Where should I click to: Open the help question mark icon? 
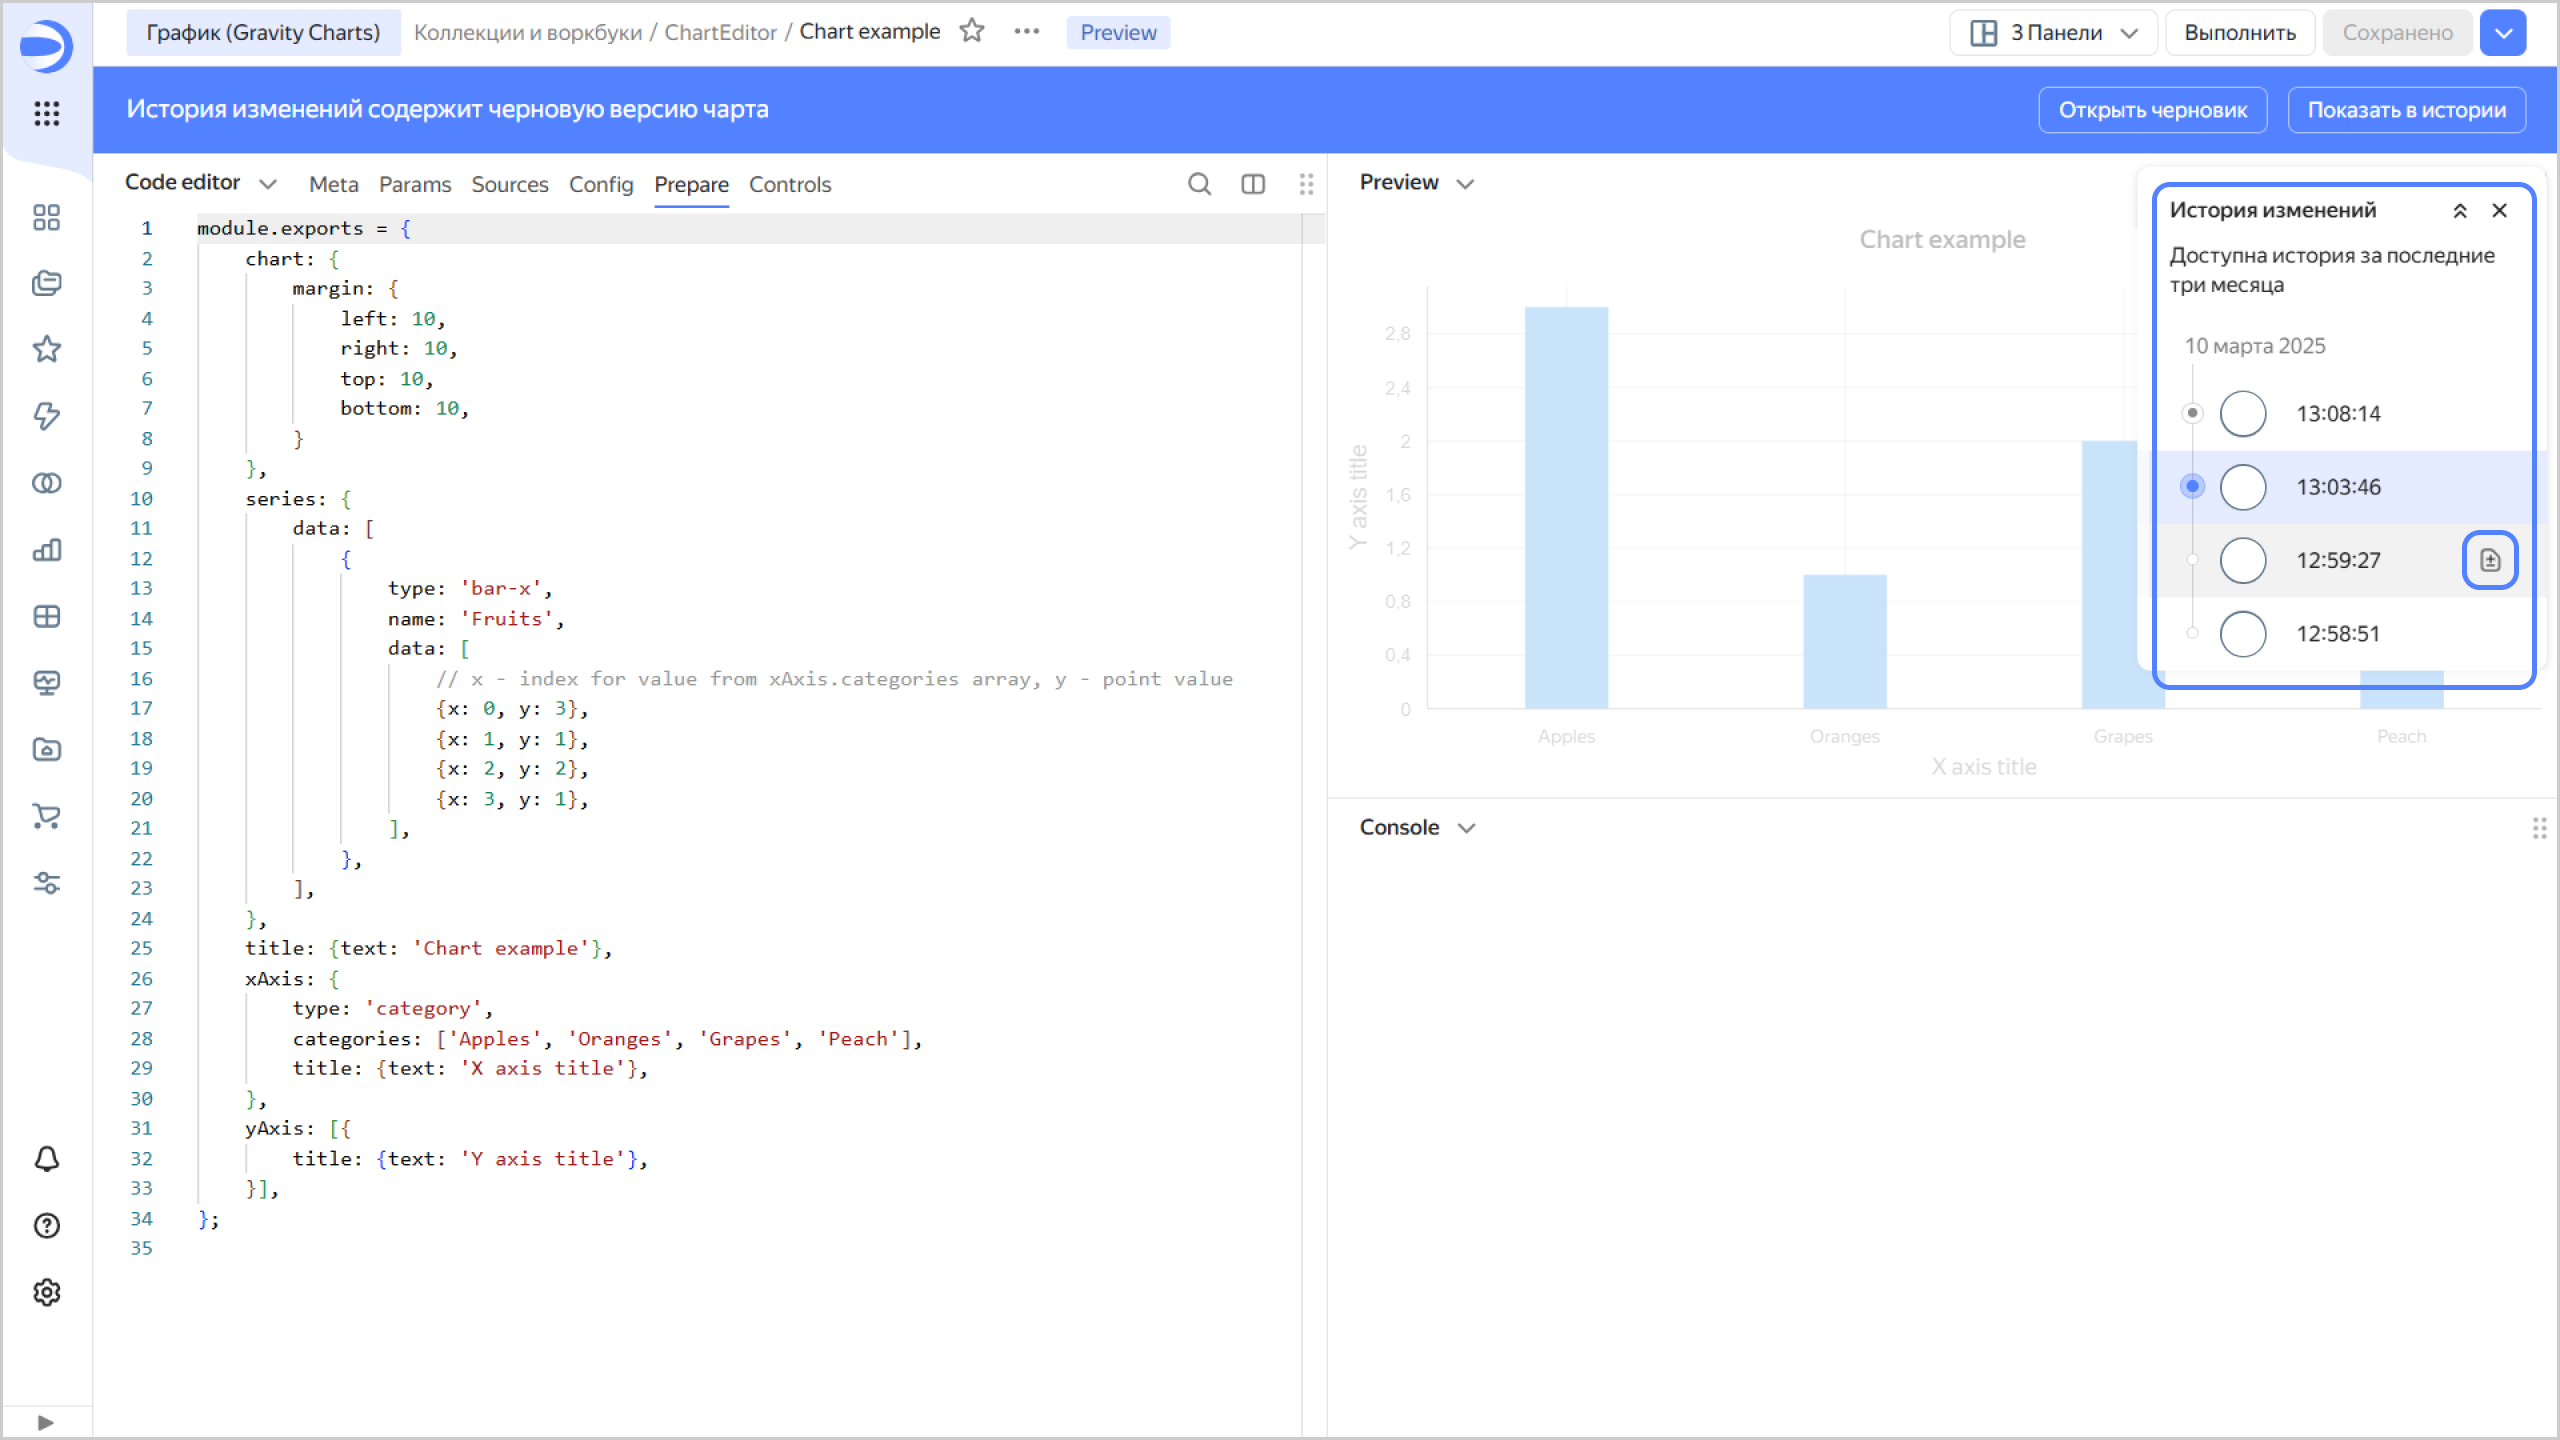(x=47, y=1226)
